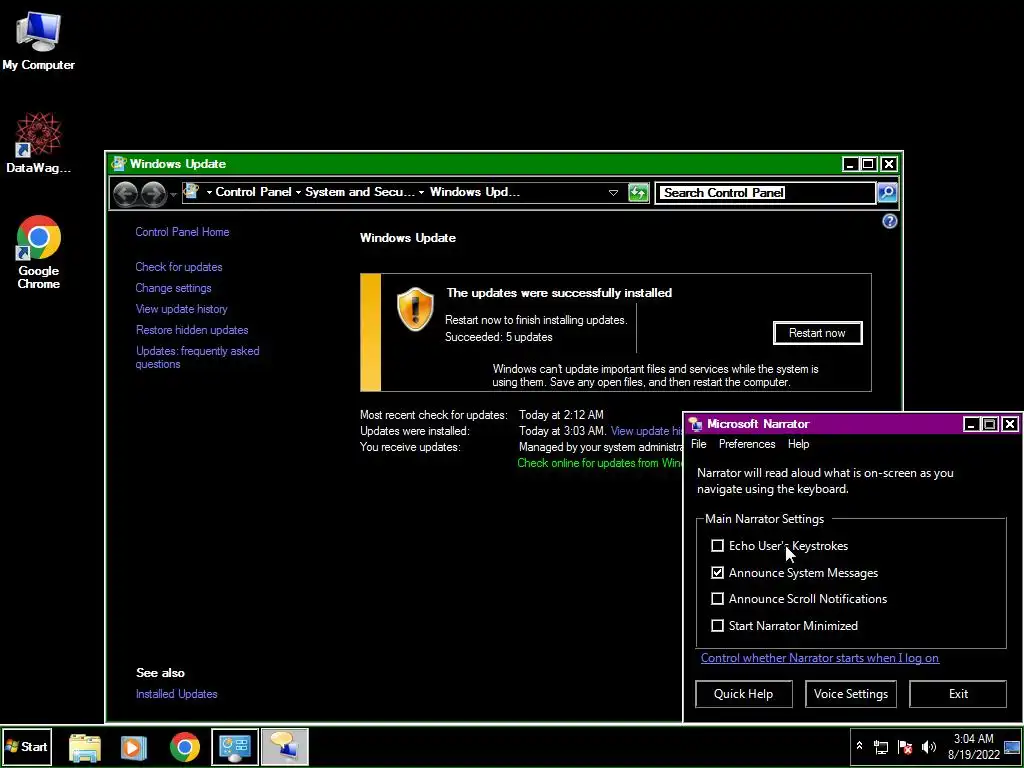Click View update history link beside install time
The height and width of the screenshot is (768, 1024).
[x=647, y=431]
